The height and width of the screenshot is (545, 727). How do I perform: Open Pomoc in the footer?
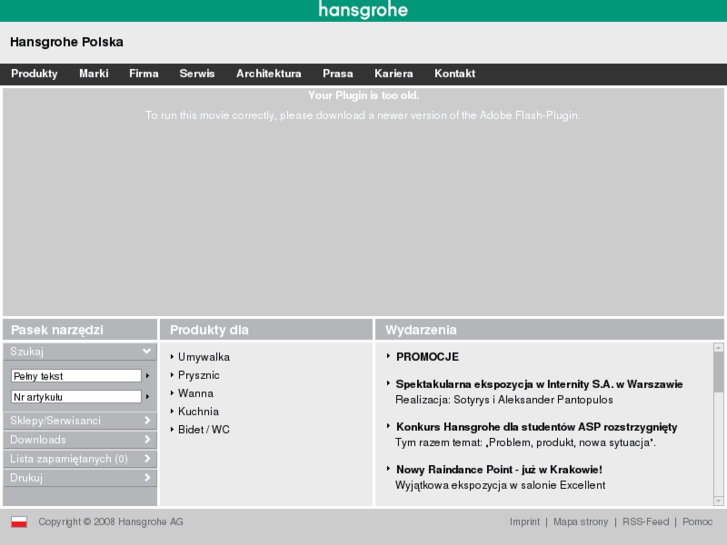click(x=697, y=522)
